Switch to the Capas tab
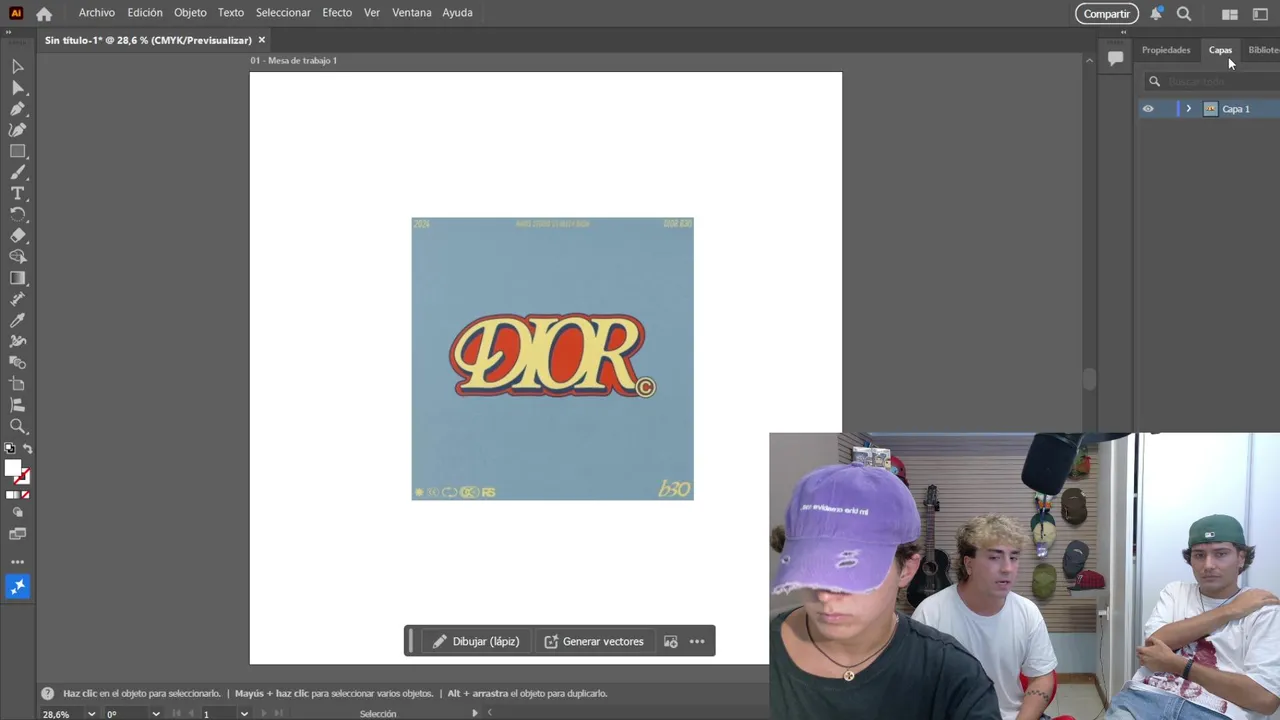 pos(1220,50)
